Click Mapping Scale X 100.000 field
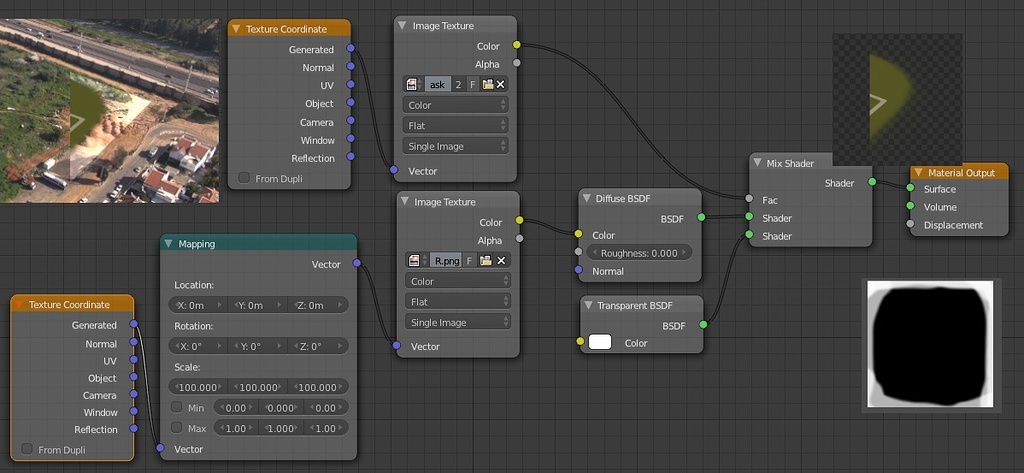Viewport: 1024px width, 473px height. 198,387
